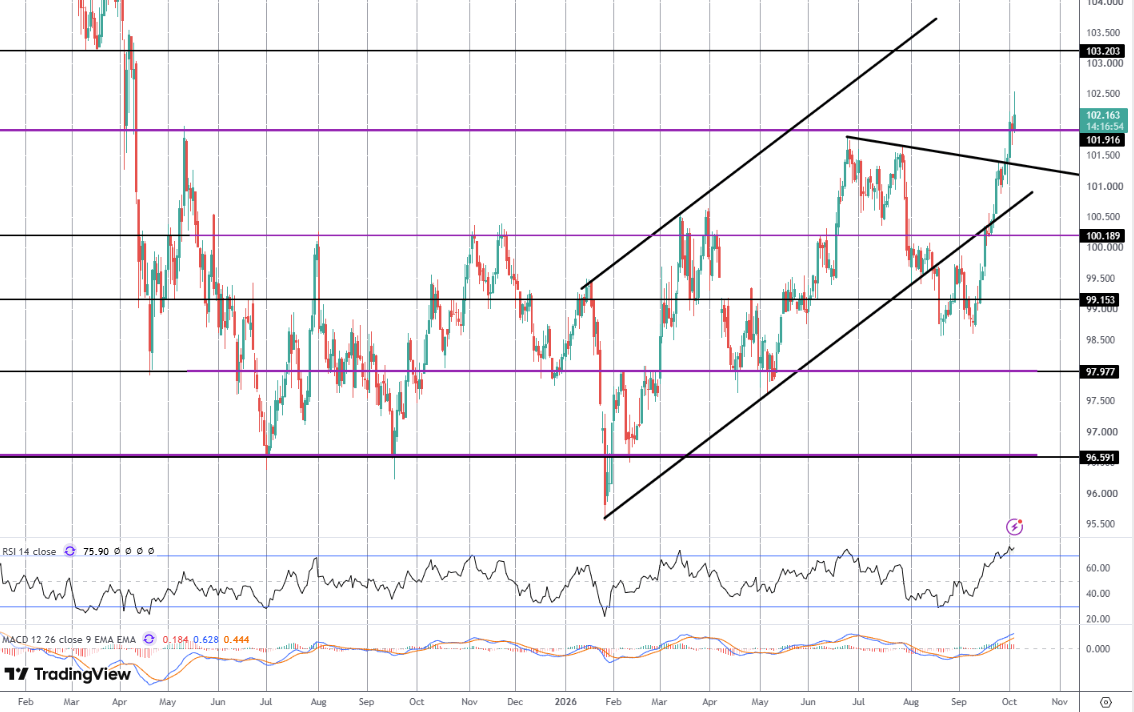Click the 96.000 price scale tick
Image resolution: width=1134 pixels, height=712 pixels.
1102,493
